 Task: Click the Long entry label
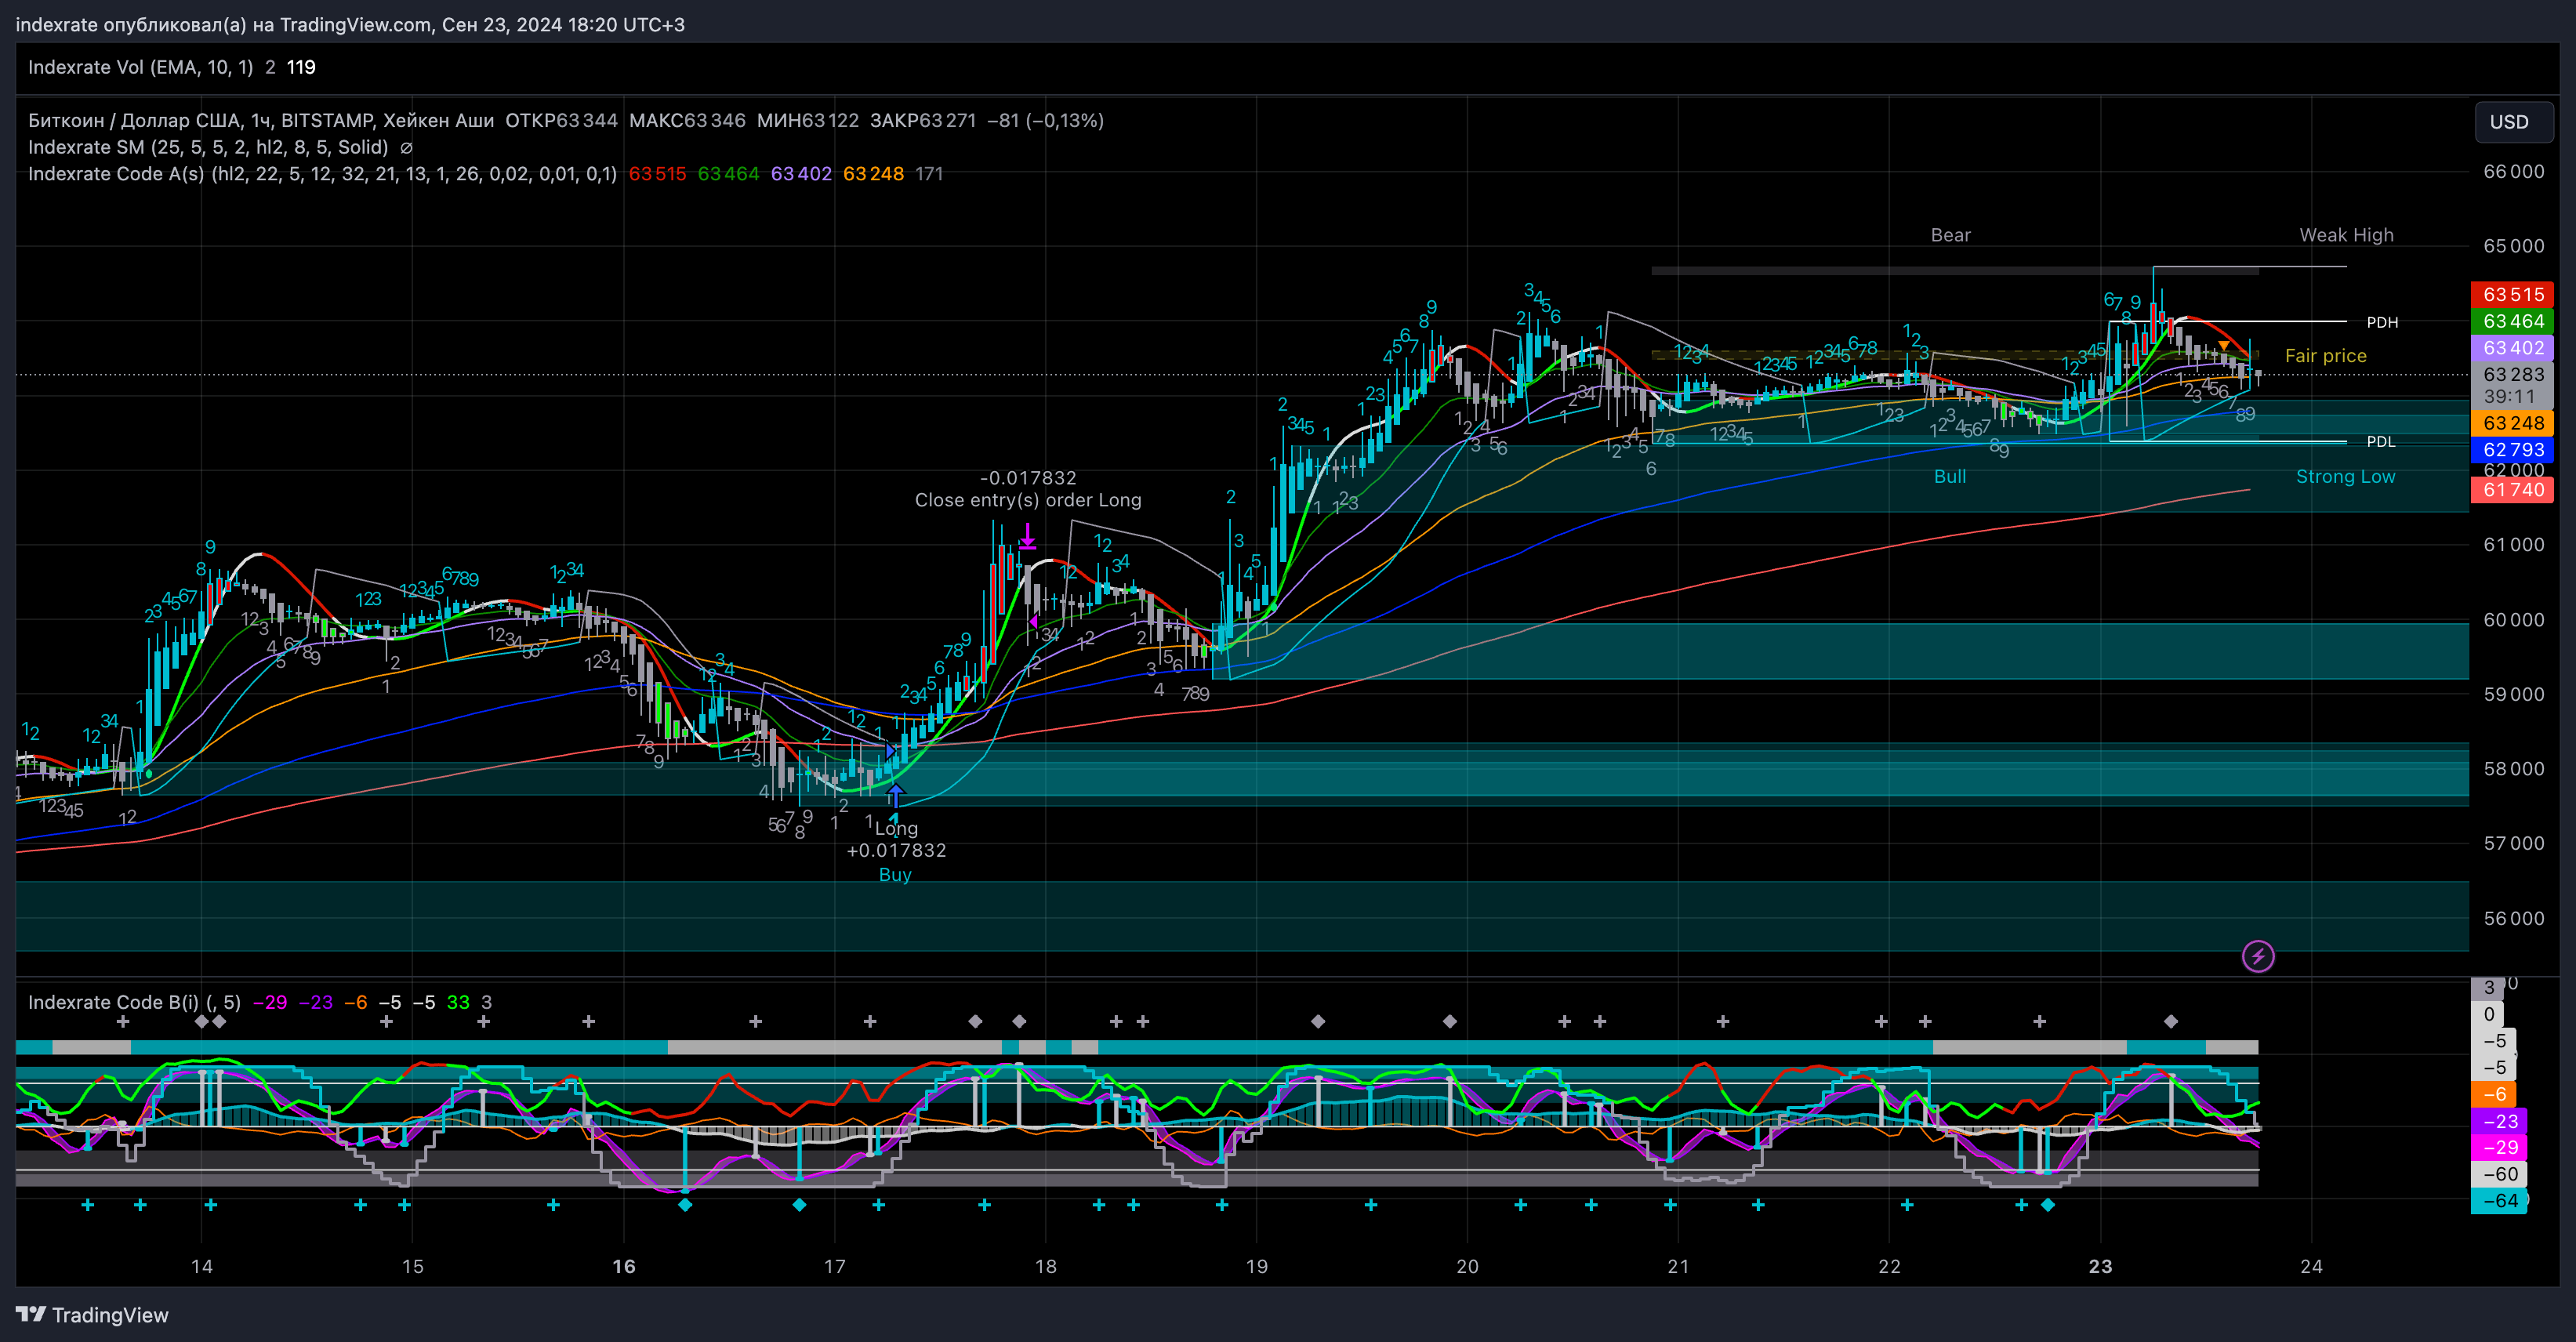tap(897, 828)
